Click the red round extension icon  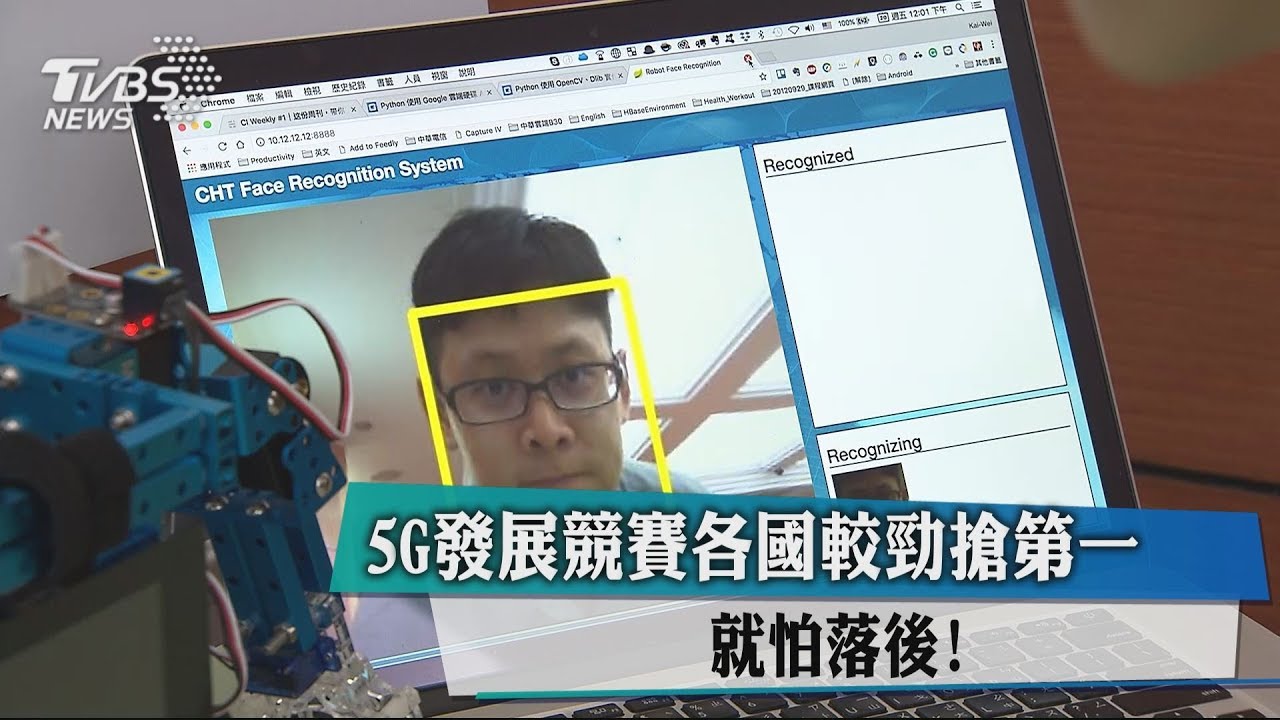click(812, 70)
